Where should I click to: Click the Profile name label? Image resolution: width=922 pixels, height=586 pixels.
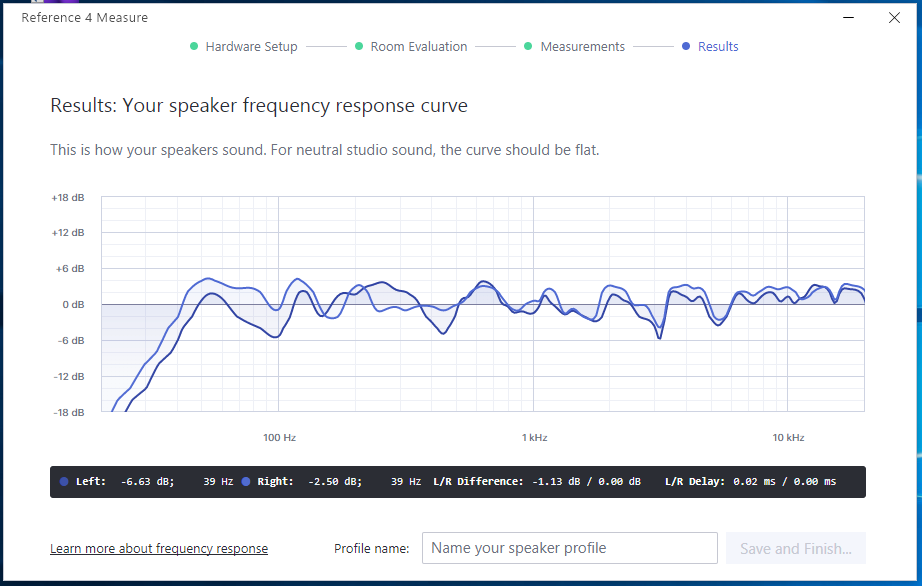[x=372, y=548]
